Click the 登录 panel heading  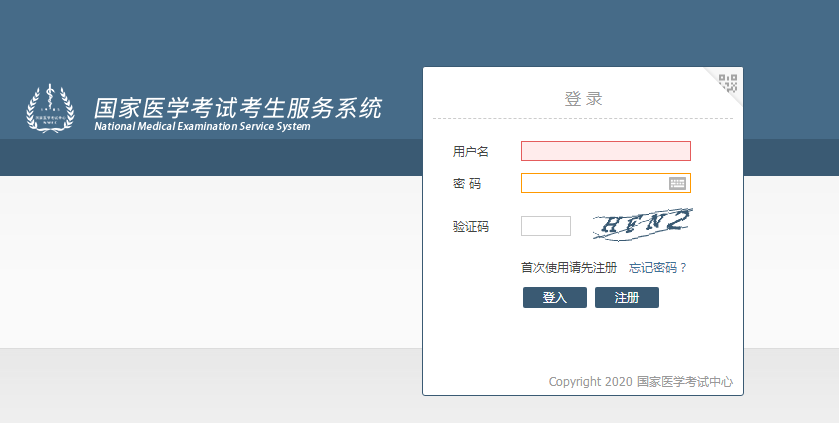click(x=583, y=99)
